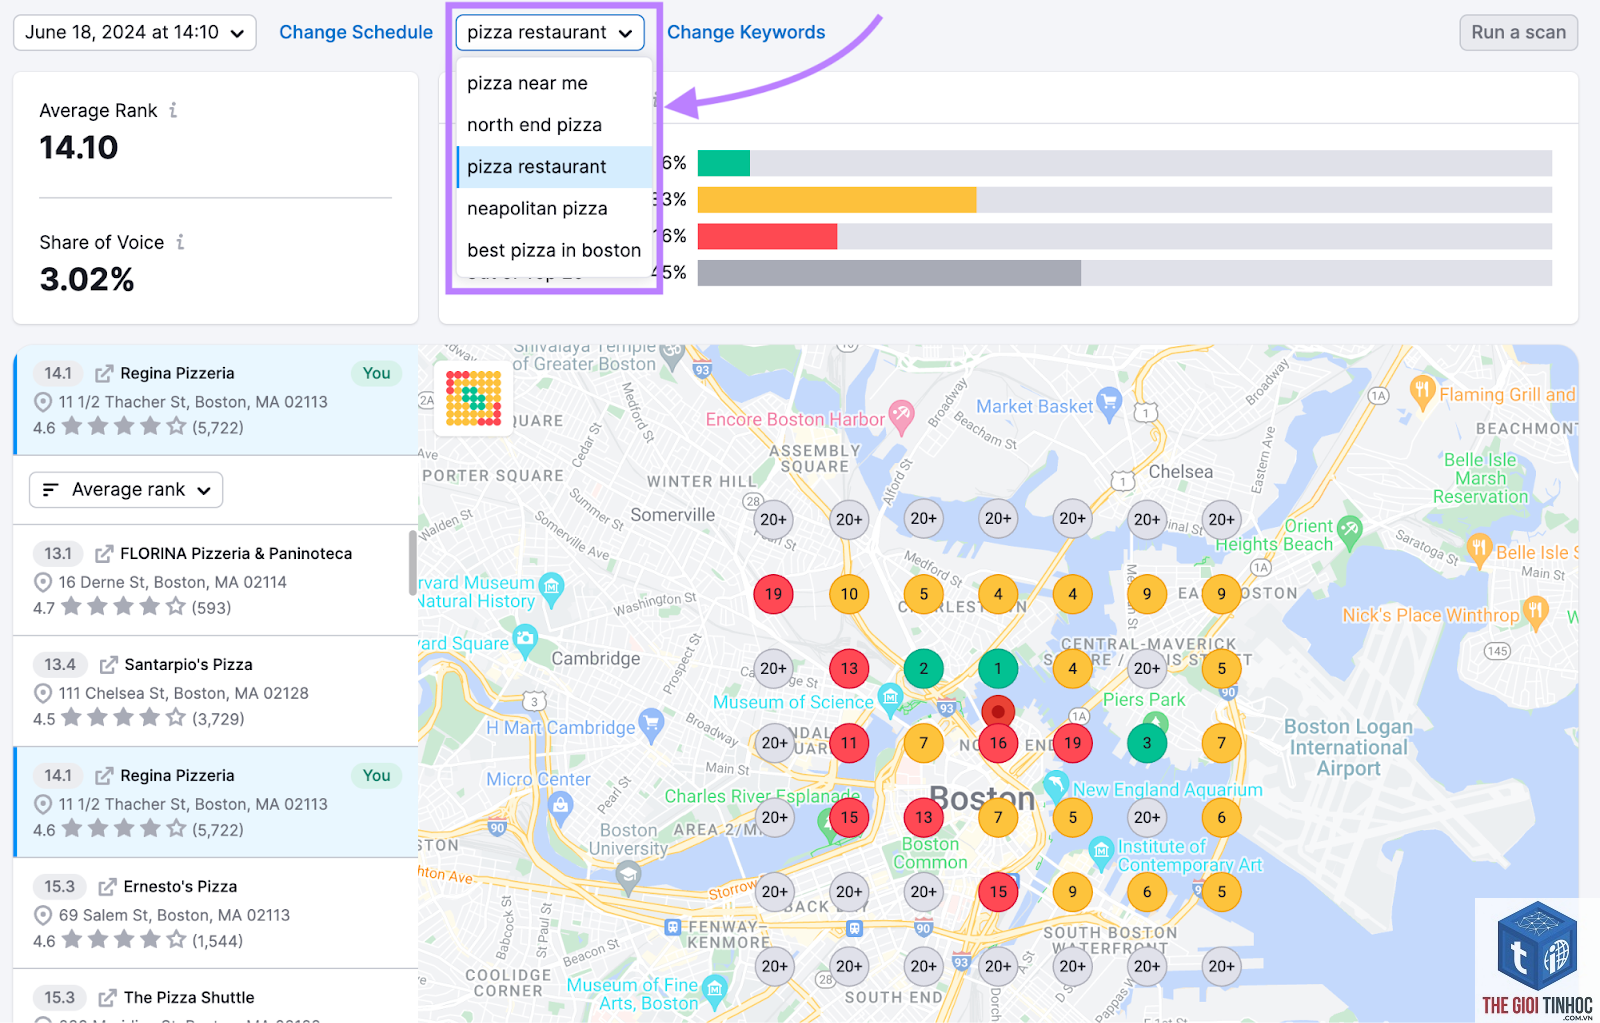
Task: Choose highlighted 'pizza restaurant' option in list
Action: tap(554, 167)
